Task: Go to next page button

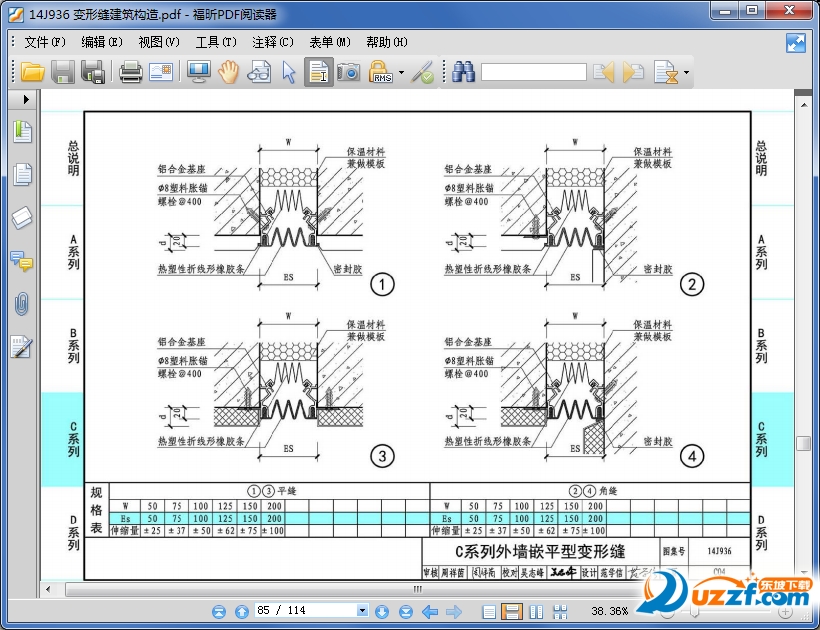Action: click(382, 611)
